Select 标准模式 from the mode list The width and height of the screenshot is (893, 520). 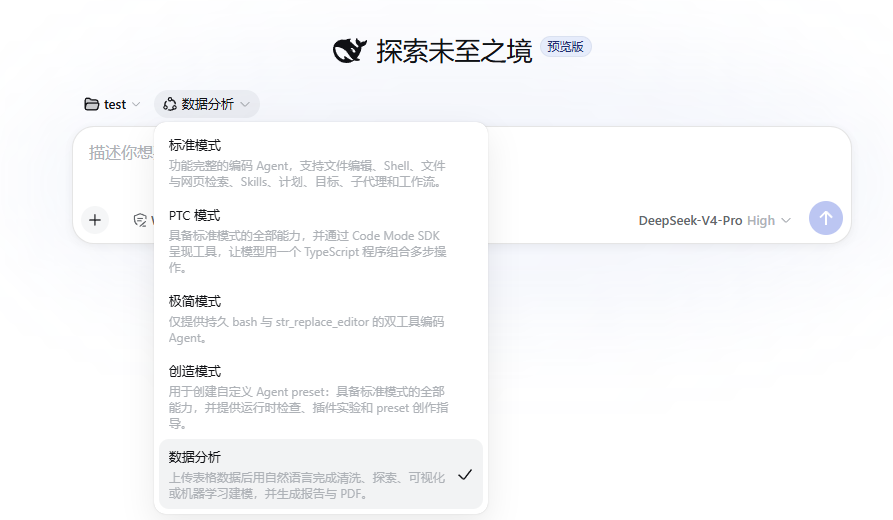321,163
